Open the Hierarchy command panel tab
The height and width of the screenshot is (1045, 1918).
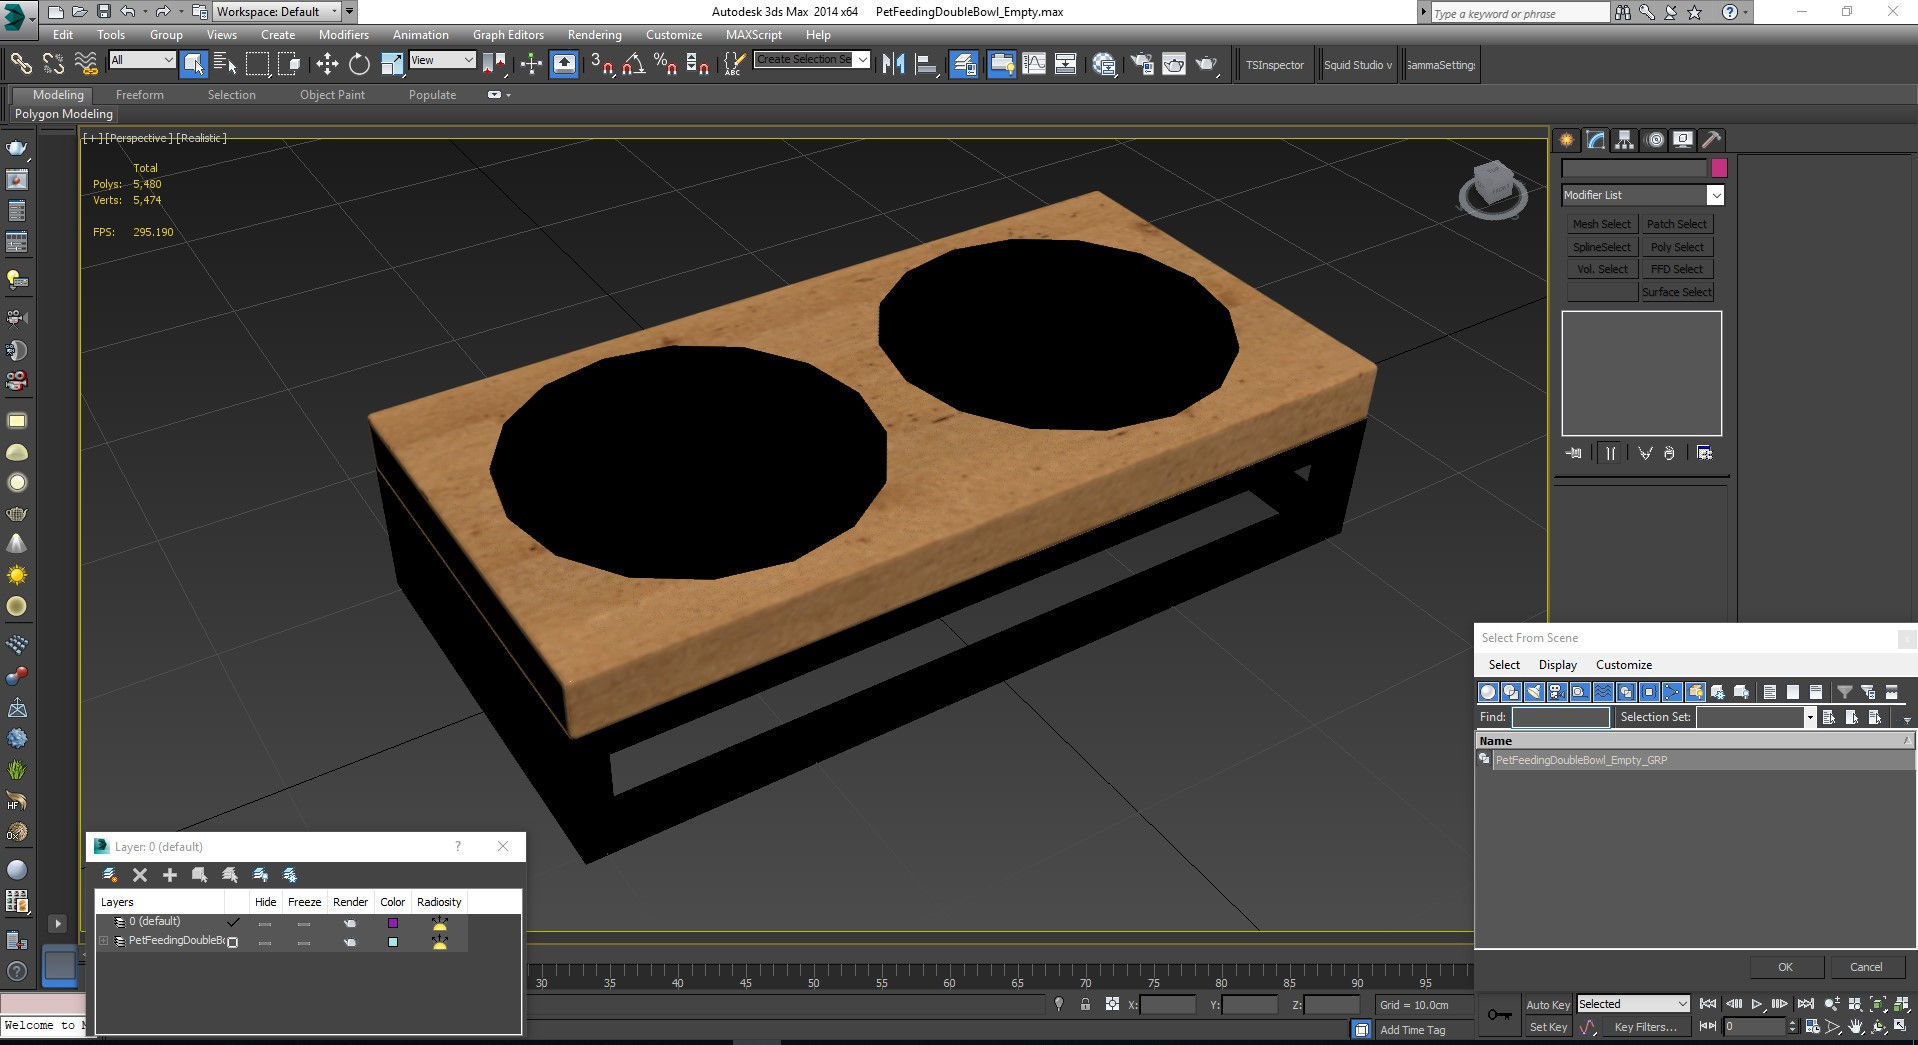tap(1624, 140)
